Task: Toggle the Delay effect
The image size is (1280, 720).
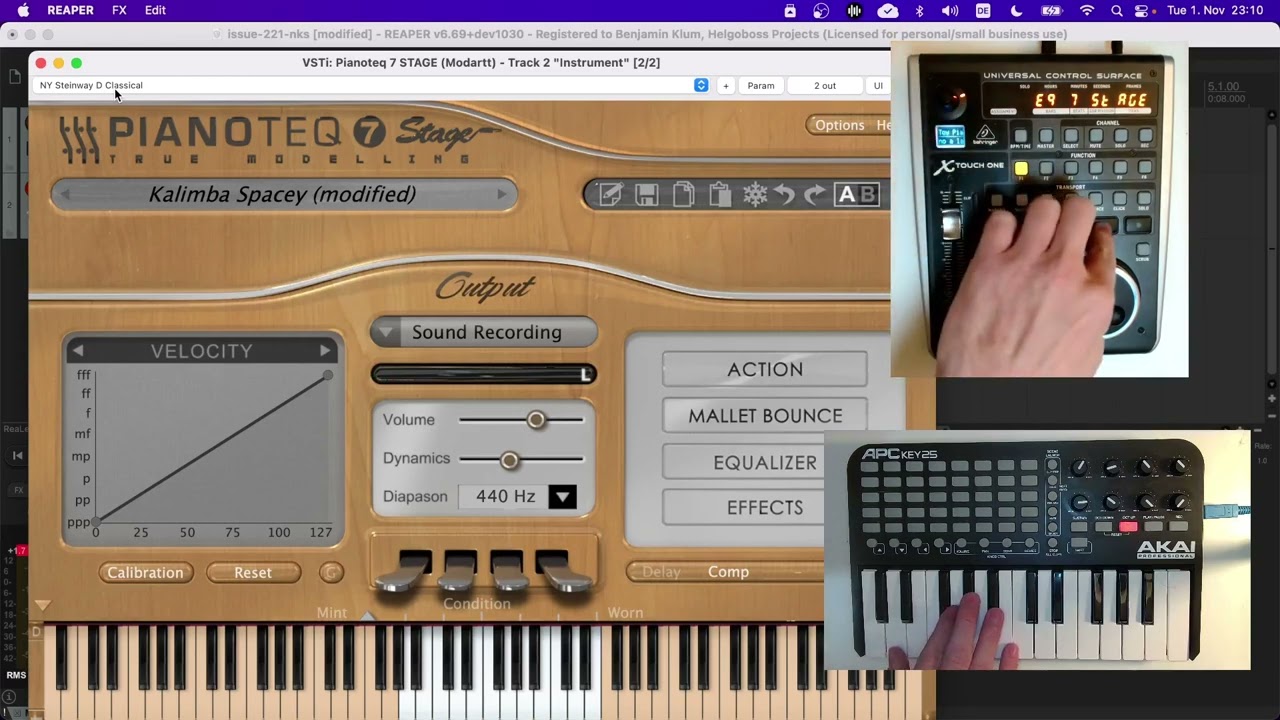Action: pos(661,572)
